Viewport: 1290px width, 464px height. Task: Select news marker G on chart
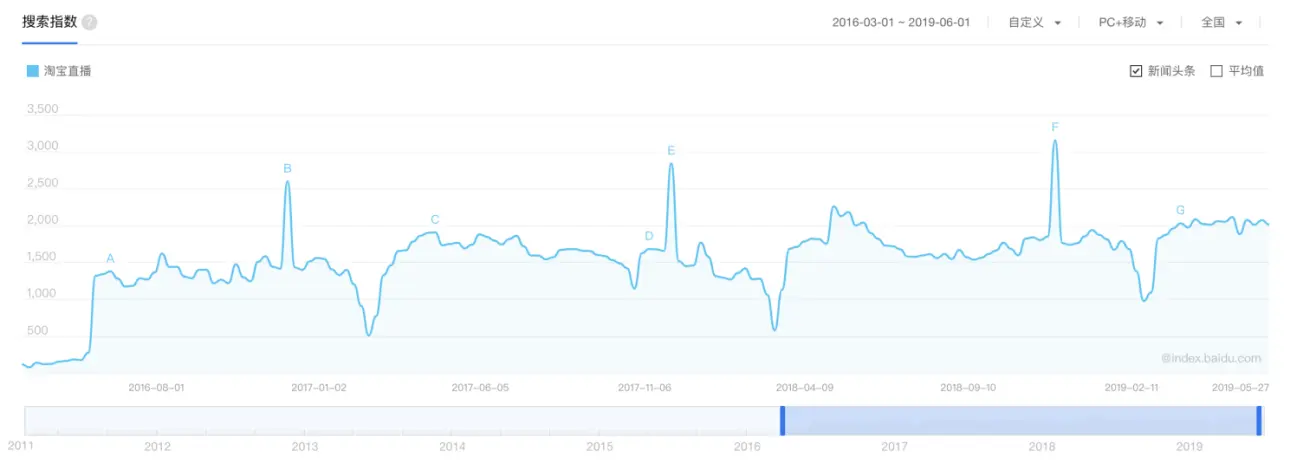[x=1180, y=211]
